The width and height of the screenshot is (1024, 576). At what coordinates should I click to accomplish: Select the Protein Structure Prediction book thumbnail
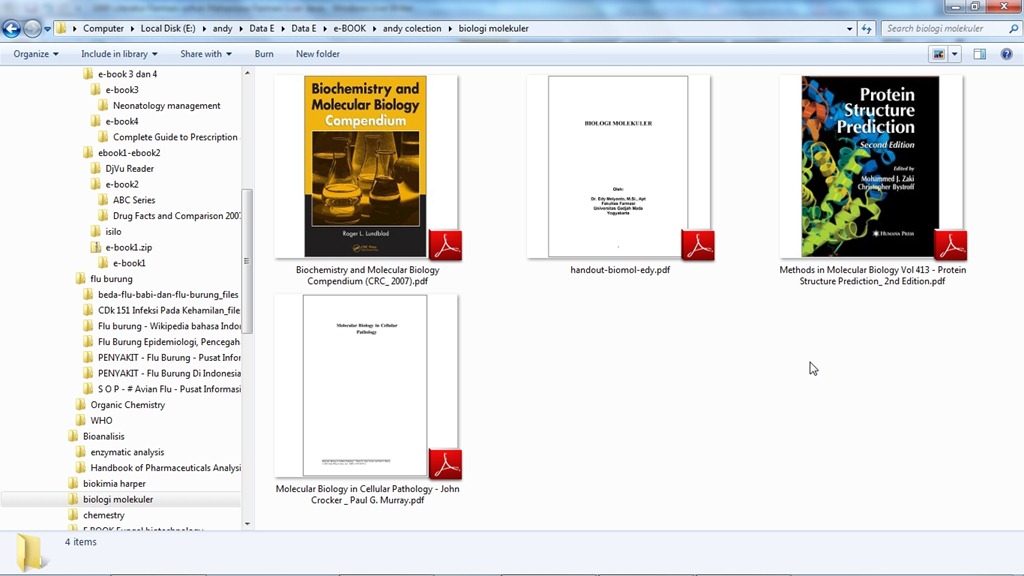coord(871,167)
